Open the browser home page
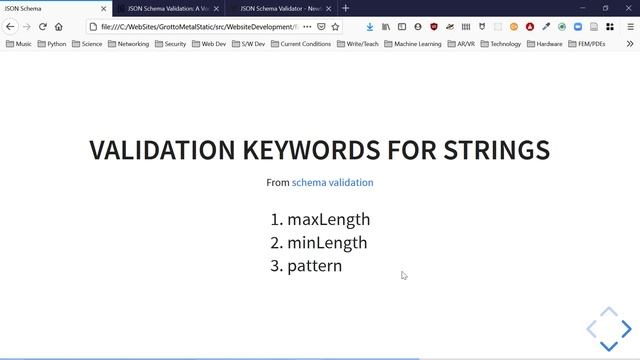The height and width of the screenshot is (360, 640). 59,27
